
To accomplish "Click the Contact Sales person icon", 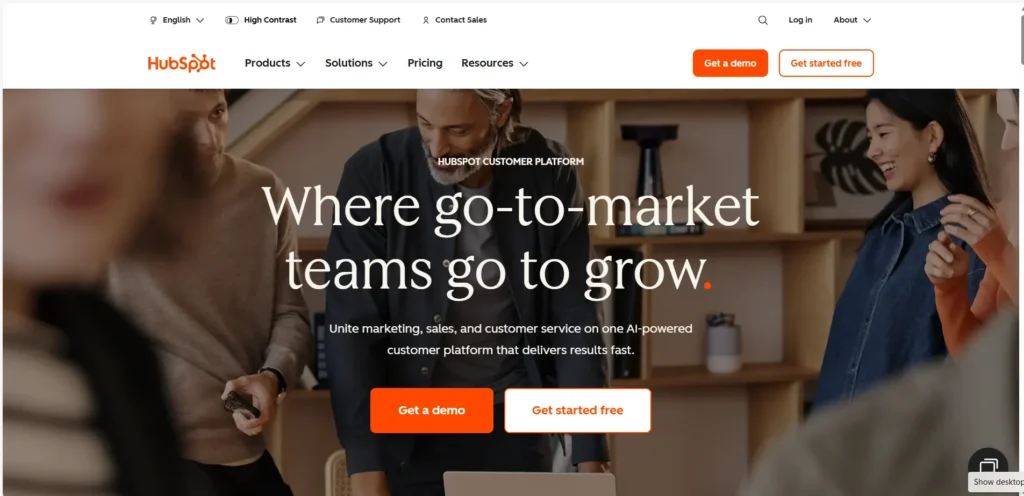I will tap(426, 20).
